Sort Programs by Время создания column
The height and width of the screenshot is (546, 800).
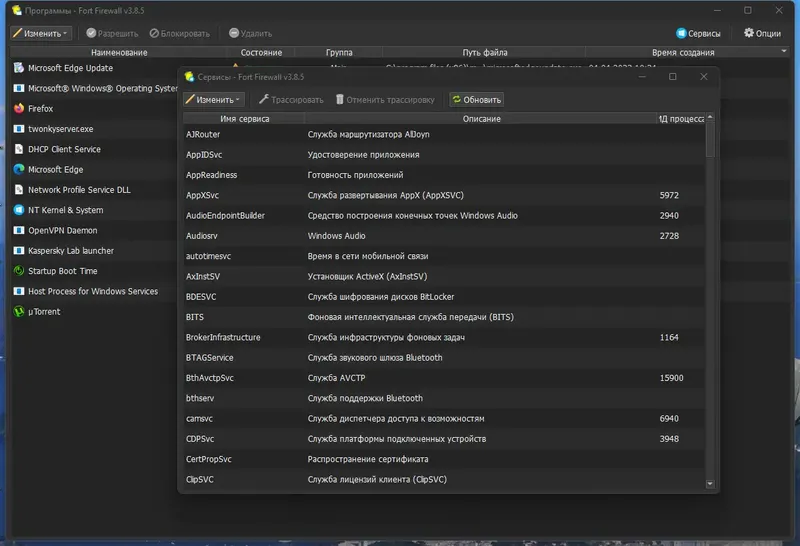(x=683, y=53)
